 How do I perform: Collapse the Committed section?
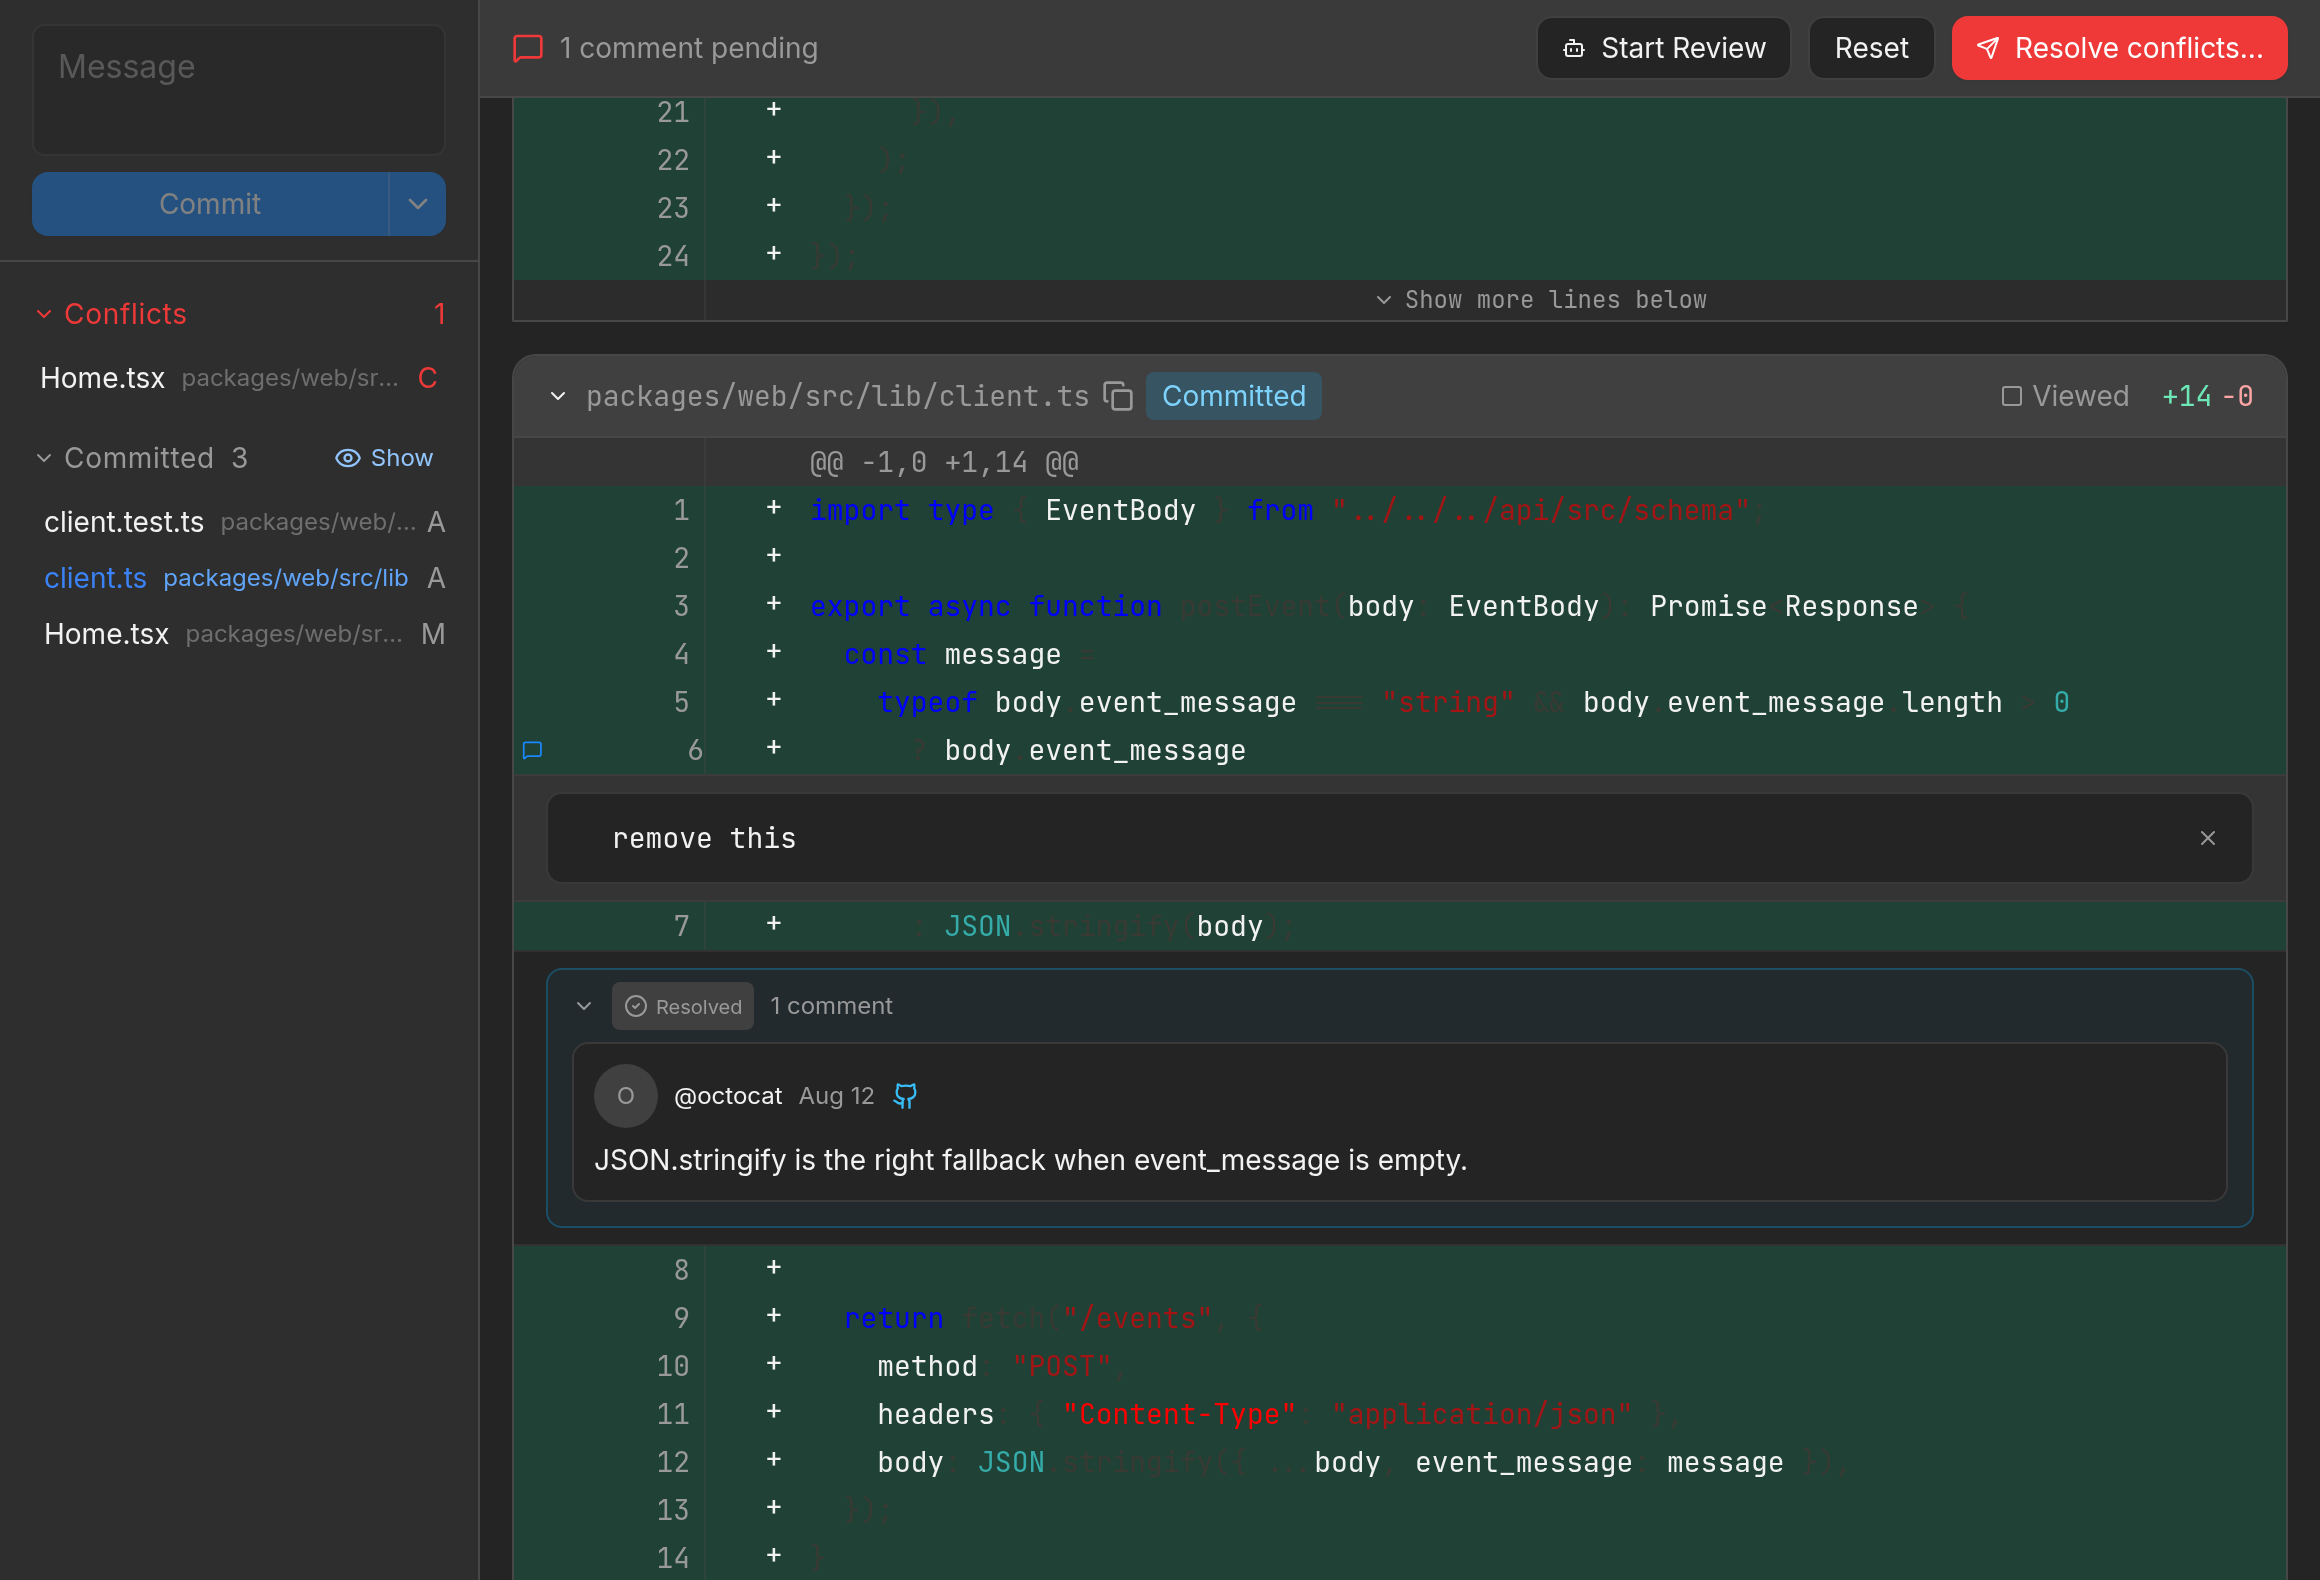pos(44,458)
